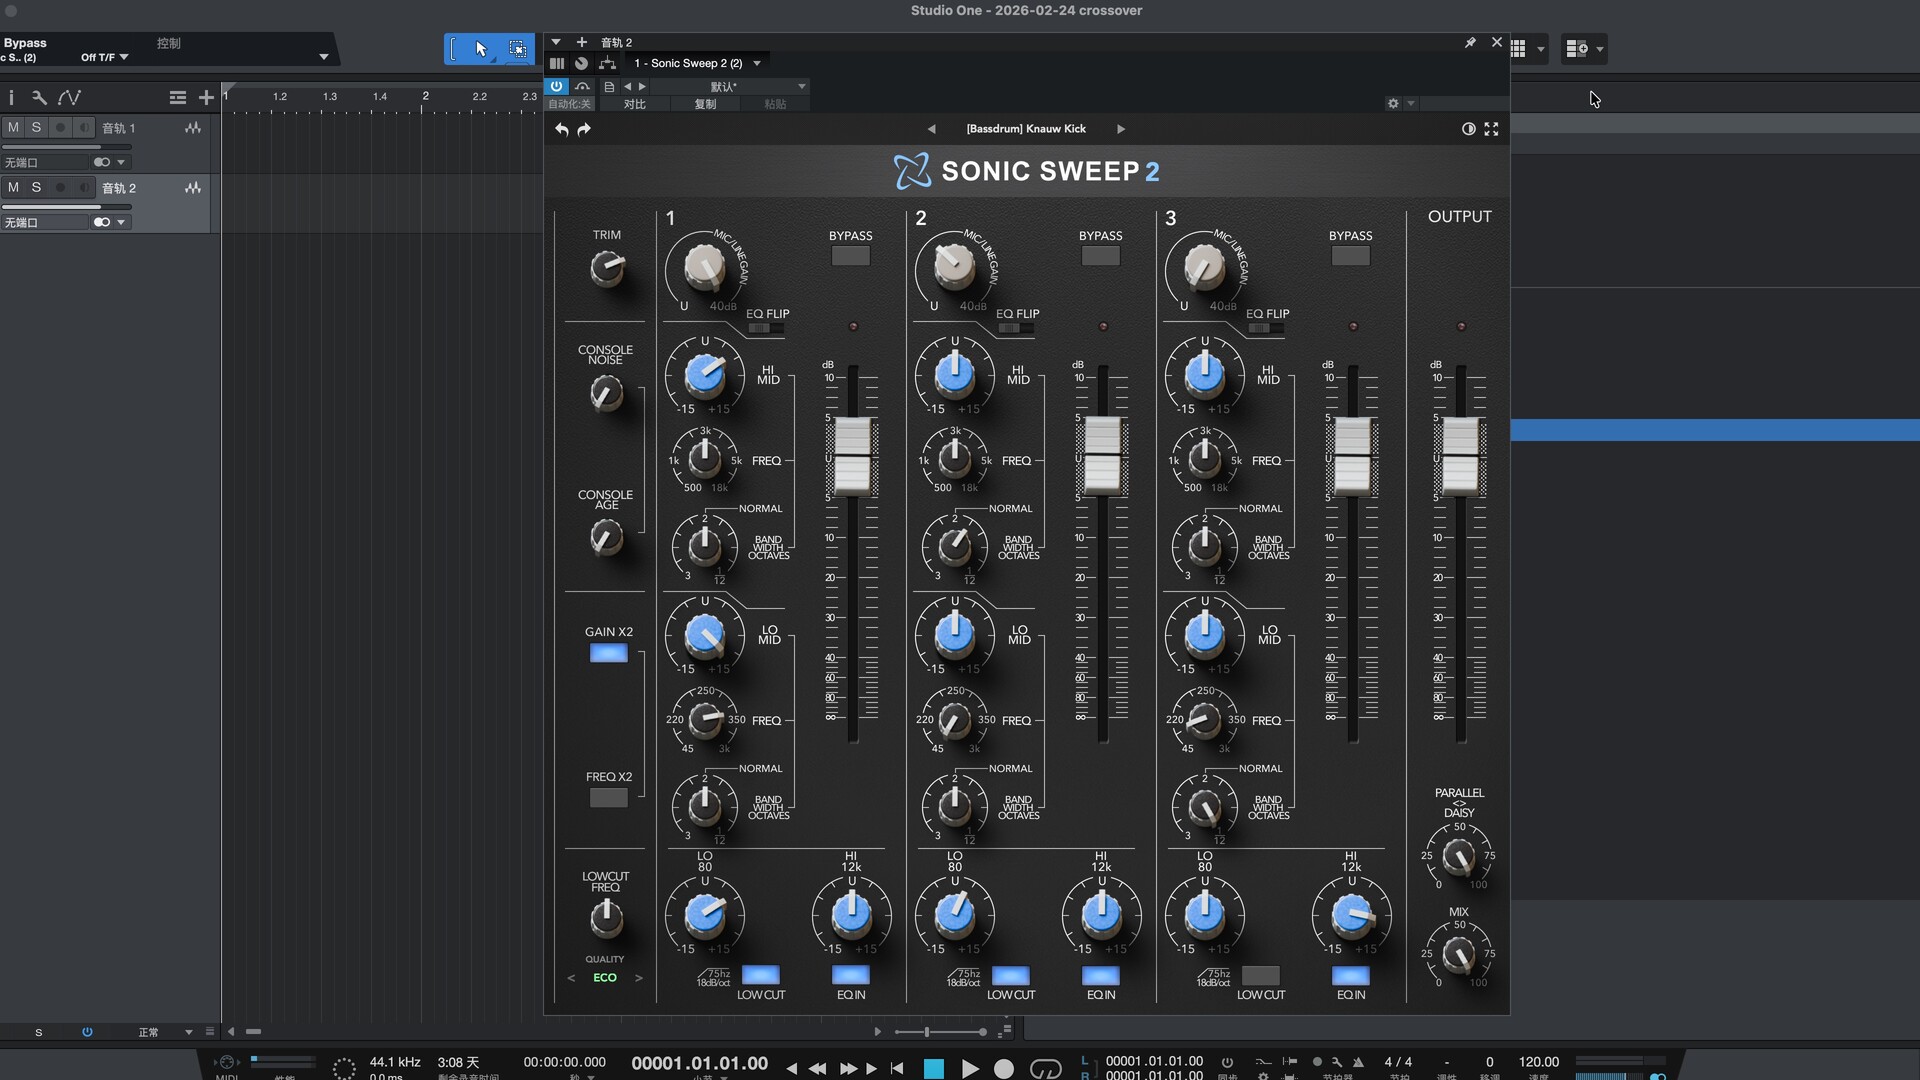Expand the Off T/F dropdown
The image size is (1920, 1080).
124,57
